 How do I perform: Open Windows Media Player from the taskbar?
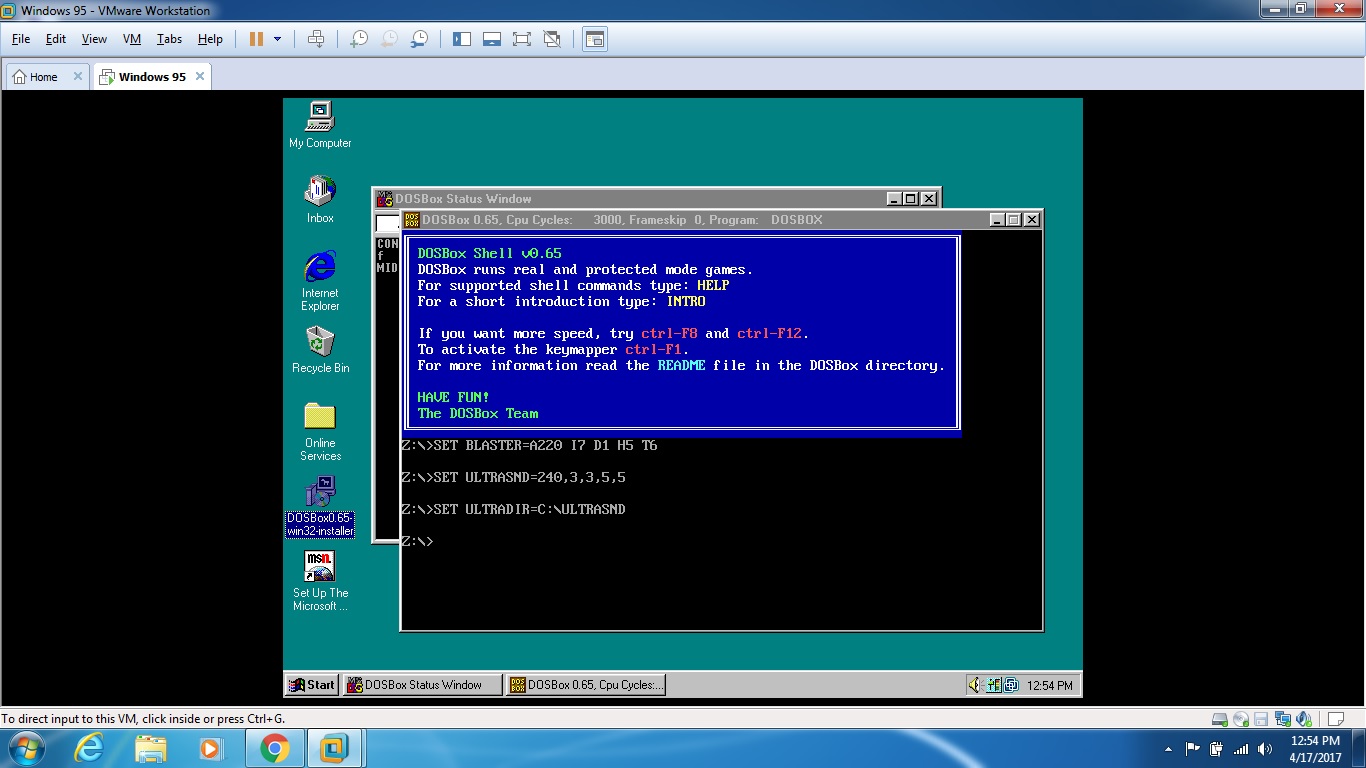tap(211, 748)
